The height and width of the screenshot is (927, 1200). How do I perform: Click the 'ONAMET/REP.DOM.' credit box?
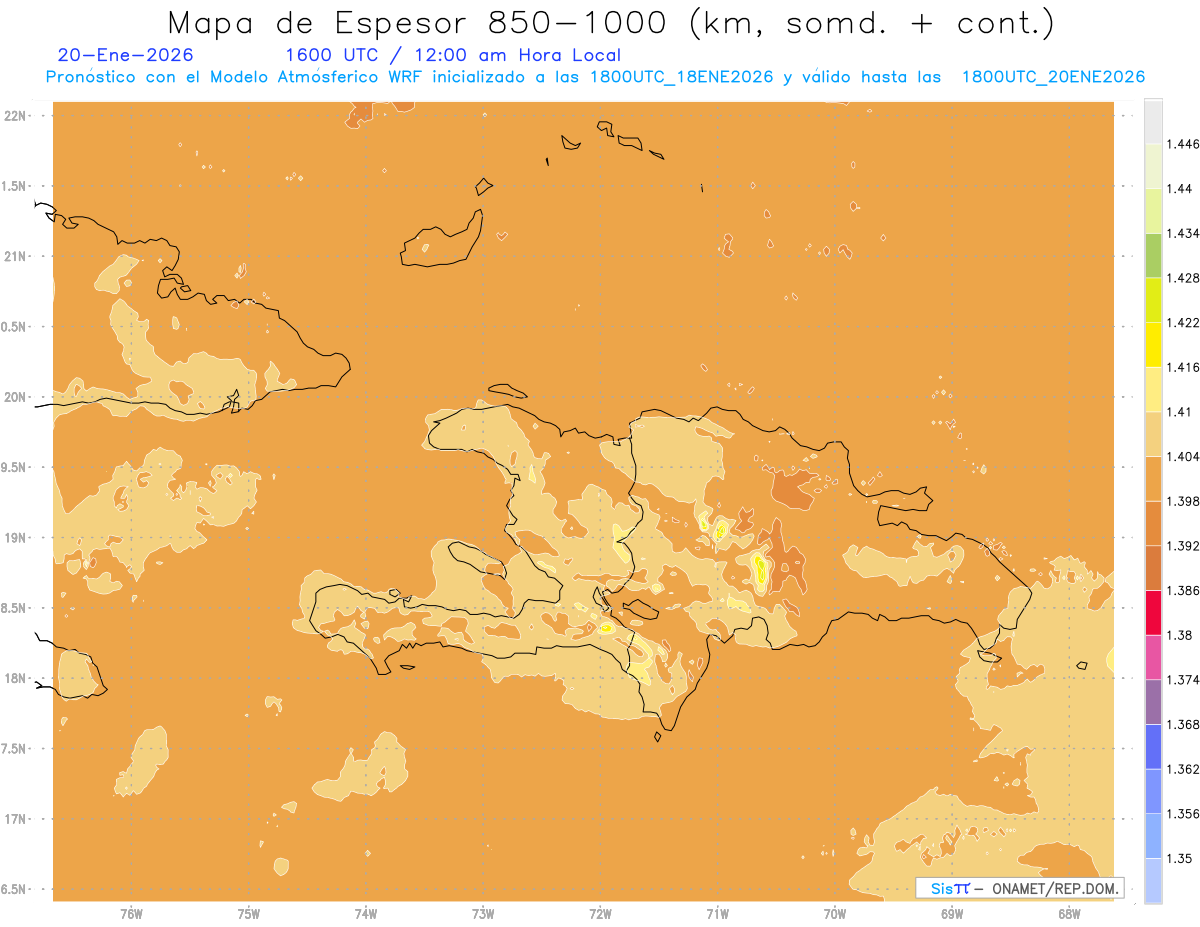(x=1020, y=888)
